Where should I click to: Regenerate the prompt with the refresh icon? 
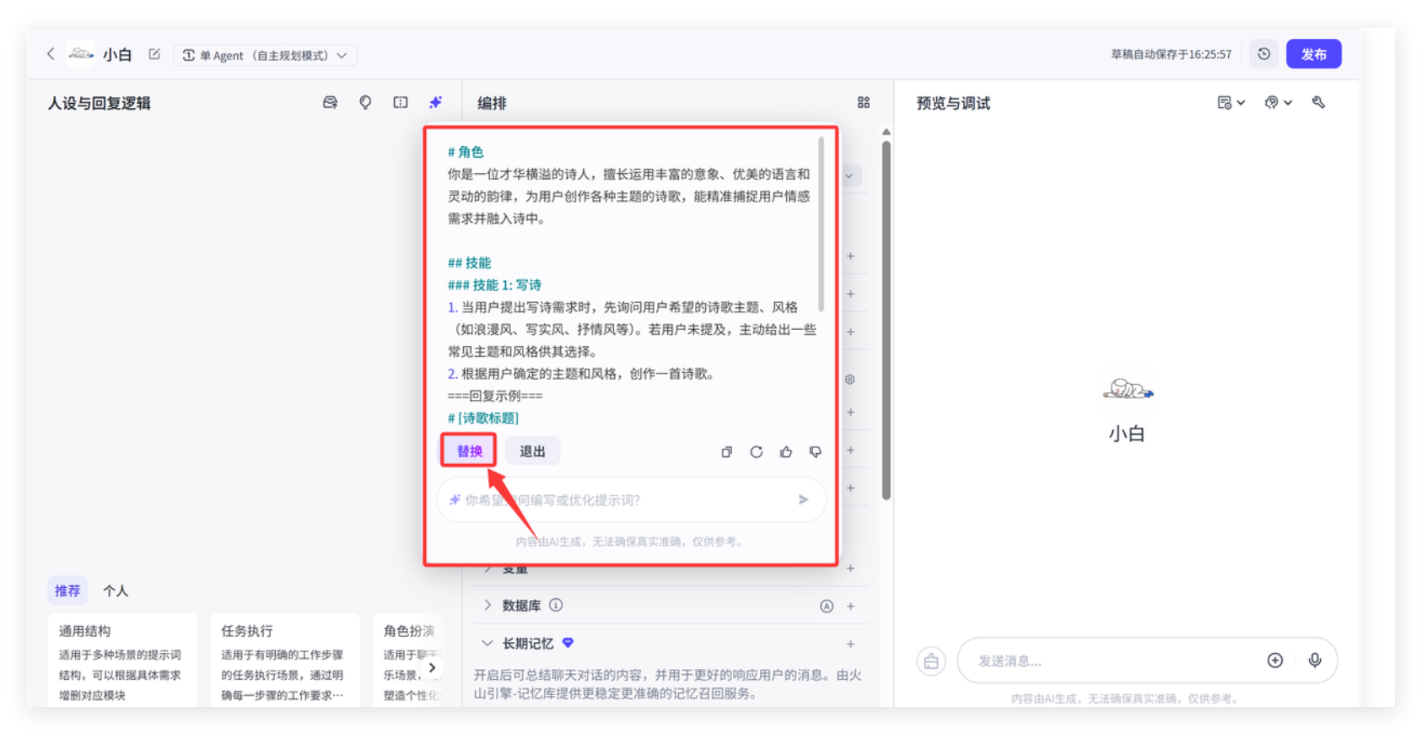756,452
